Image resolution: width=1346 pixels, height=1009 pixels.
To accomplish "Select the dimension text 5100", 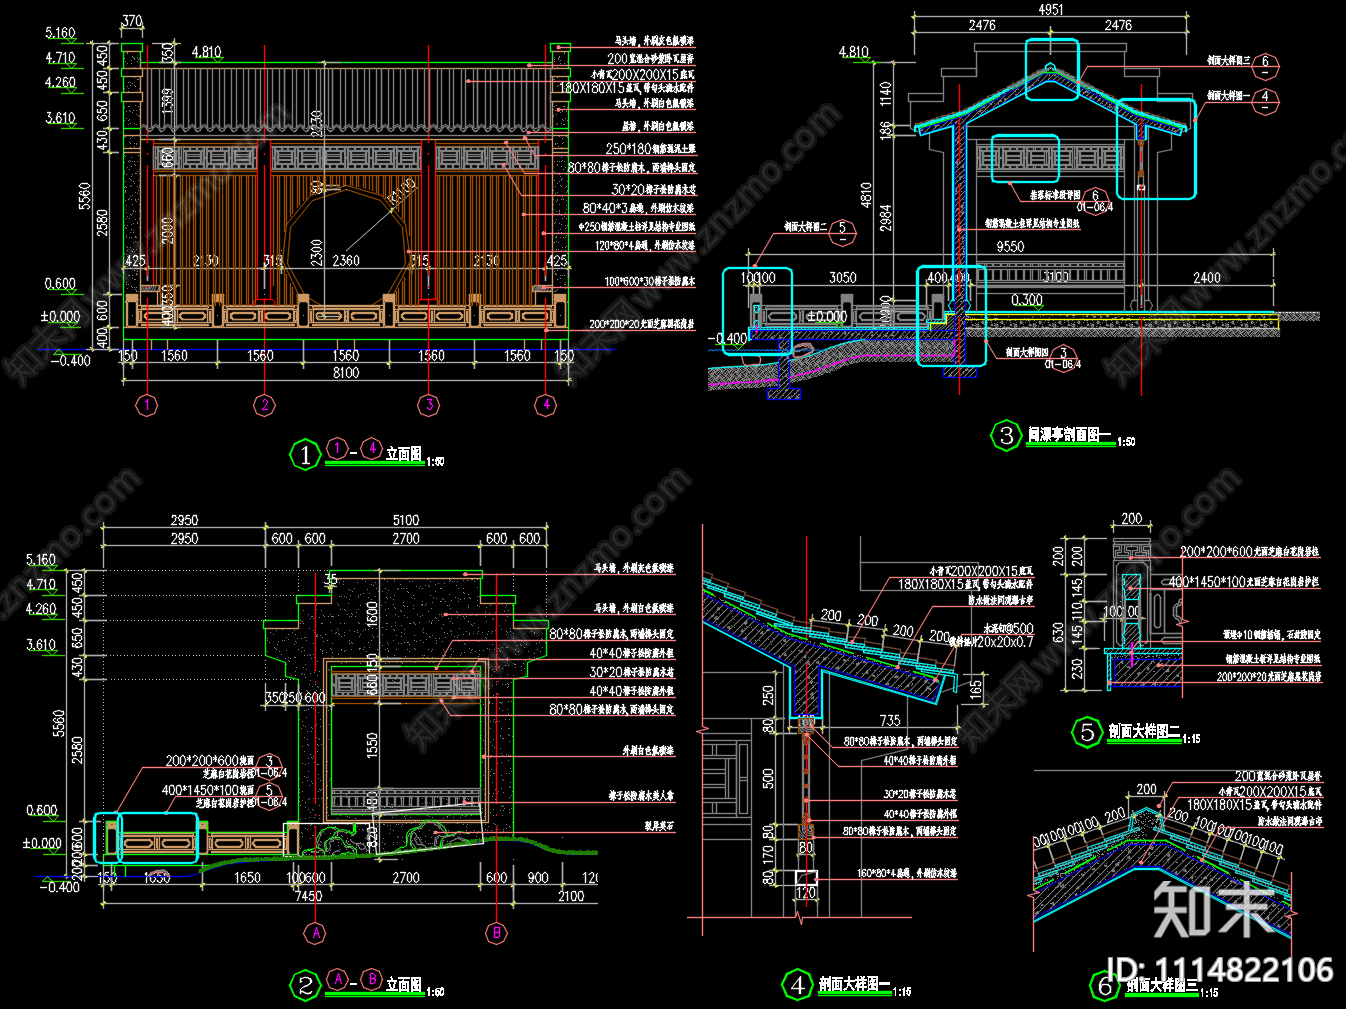I will click(406, 520).
